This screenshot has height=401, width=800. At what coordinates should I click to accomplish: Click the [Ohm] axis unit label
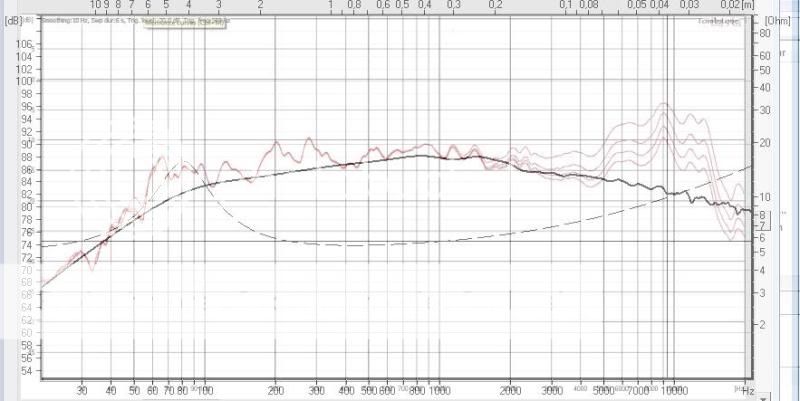(x=776, y=20)
